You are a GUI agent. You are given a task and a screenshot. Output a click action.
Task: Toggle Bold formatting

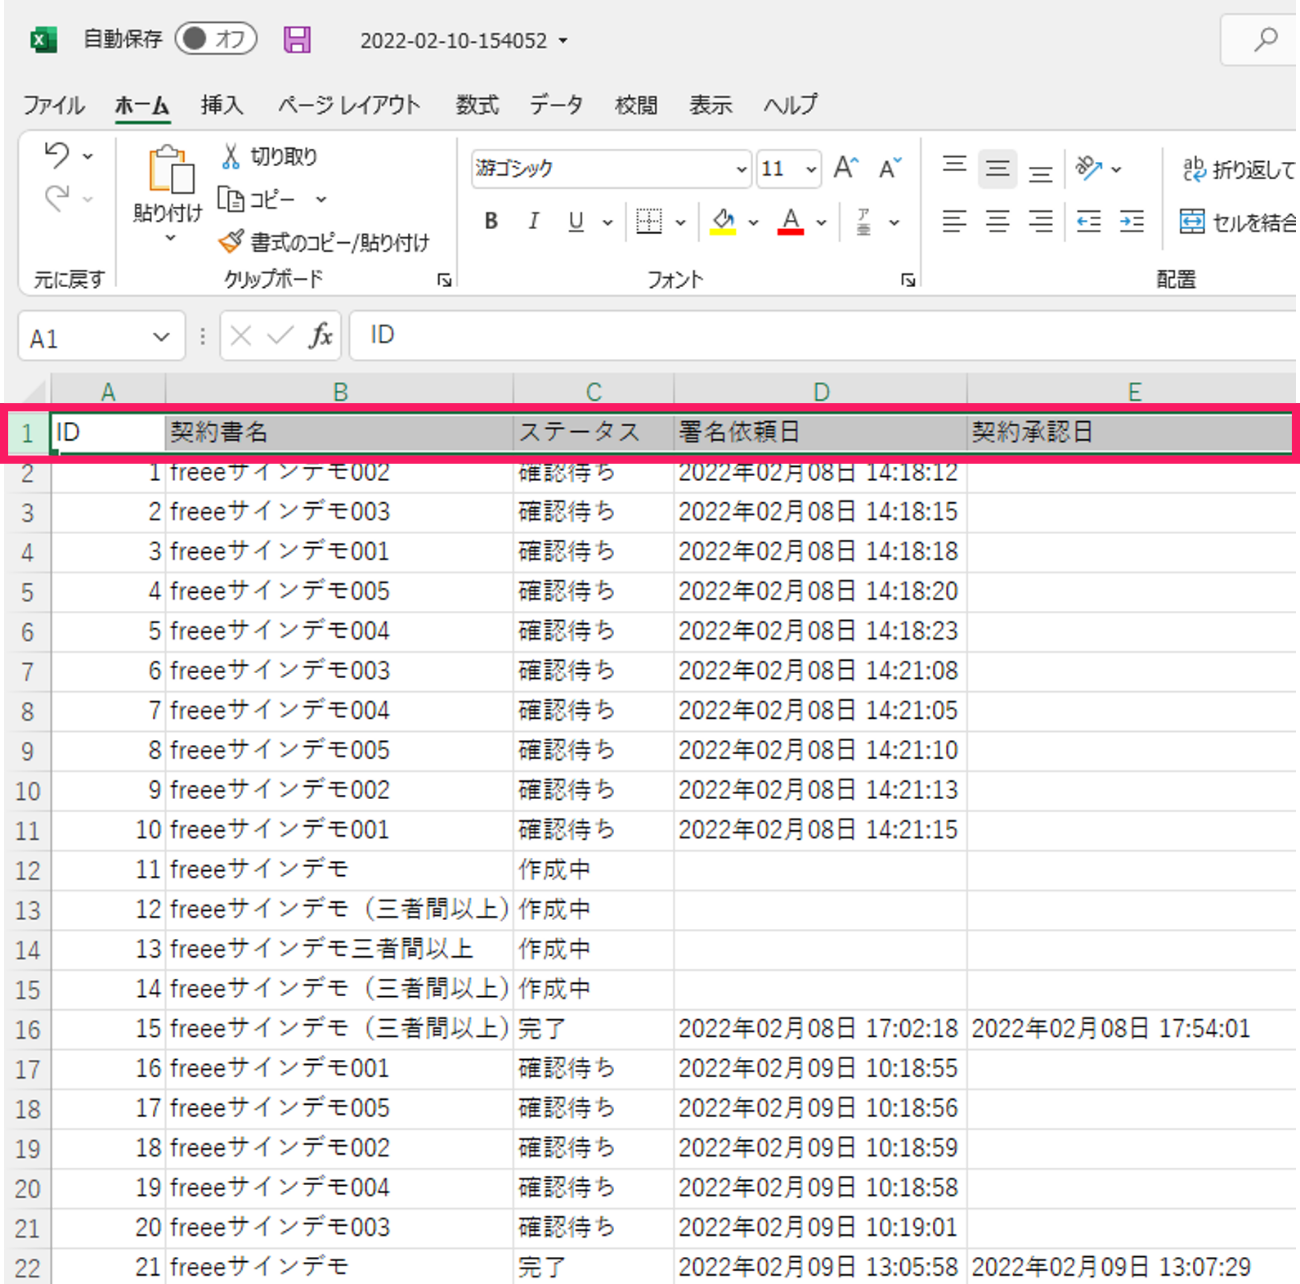coord(491,221)
